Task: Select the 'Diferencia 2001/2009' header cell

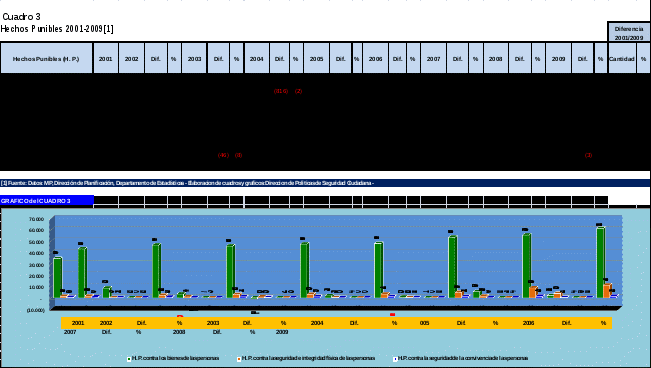Action: click(x=629, y=33)
